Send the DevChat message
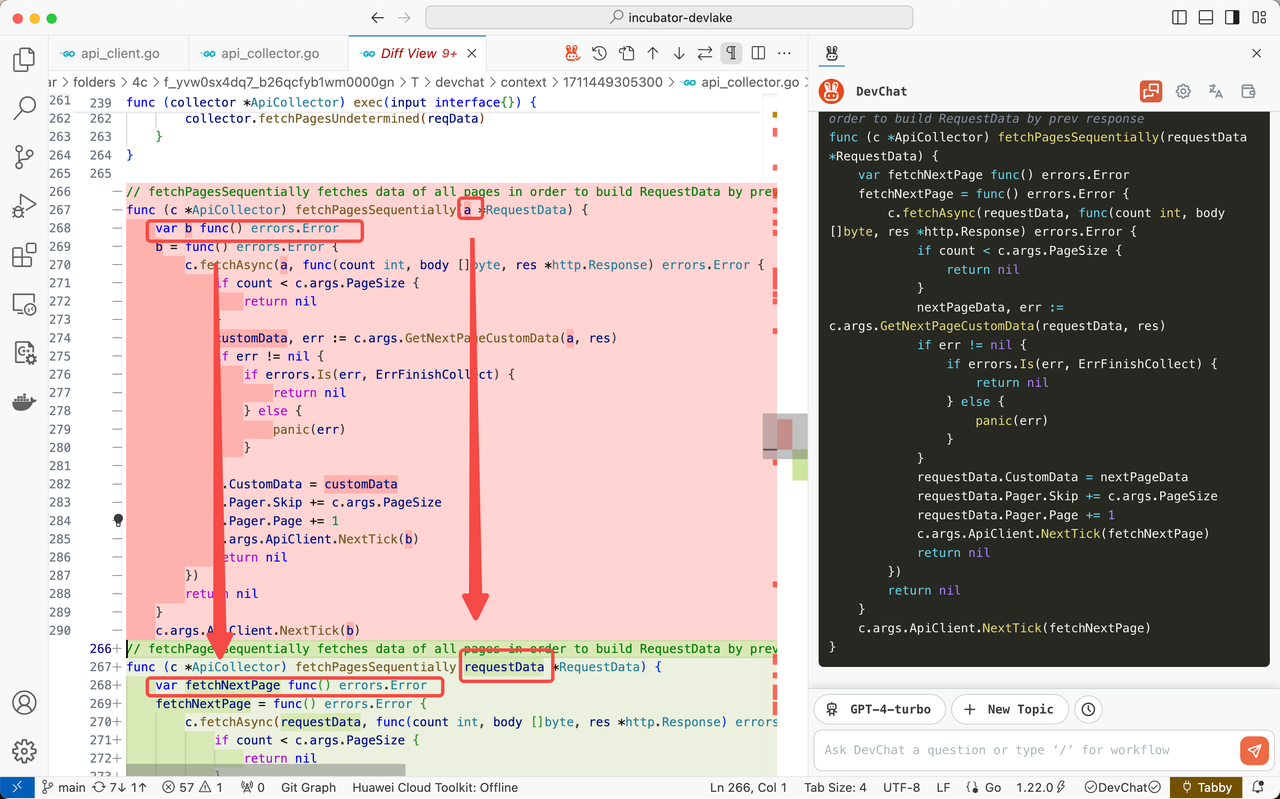Image resolution: width=1280 pixels, height=799 pixels. click(1253, 750)
